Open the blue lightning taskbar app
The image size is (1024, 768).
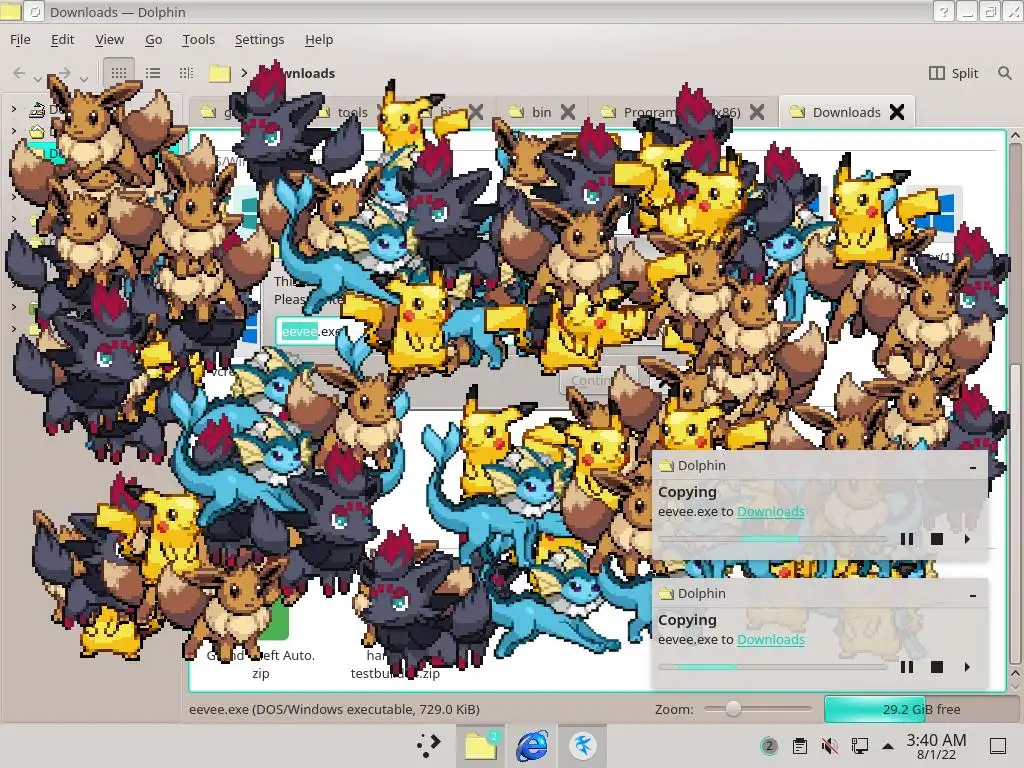(x=583, y=745)
